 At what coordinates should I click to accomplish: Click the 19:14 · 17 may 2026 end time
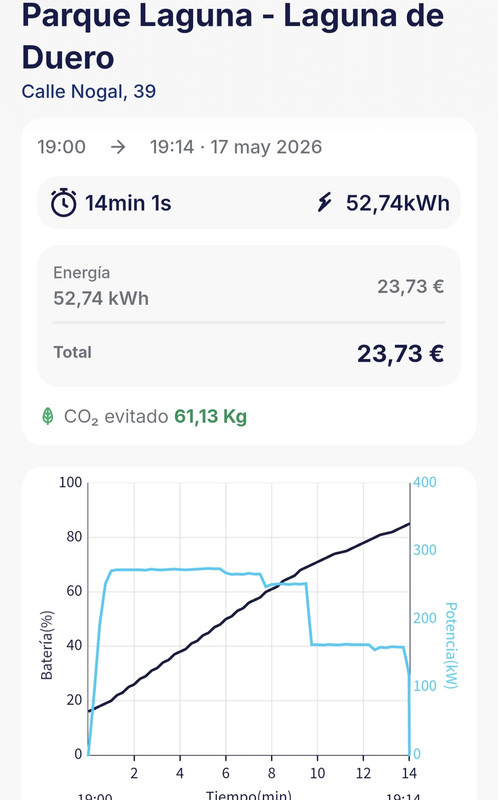(236, 147)
